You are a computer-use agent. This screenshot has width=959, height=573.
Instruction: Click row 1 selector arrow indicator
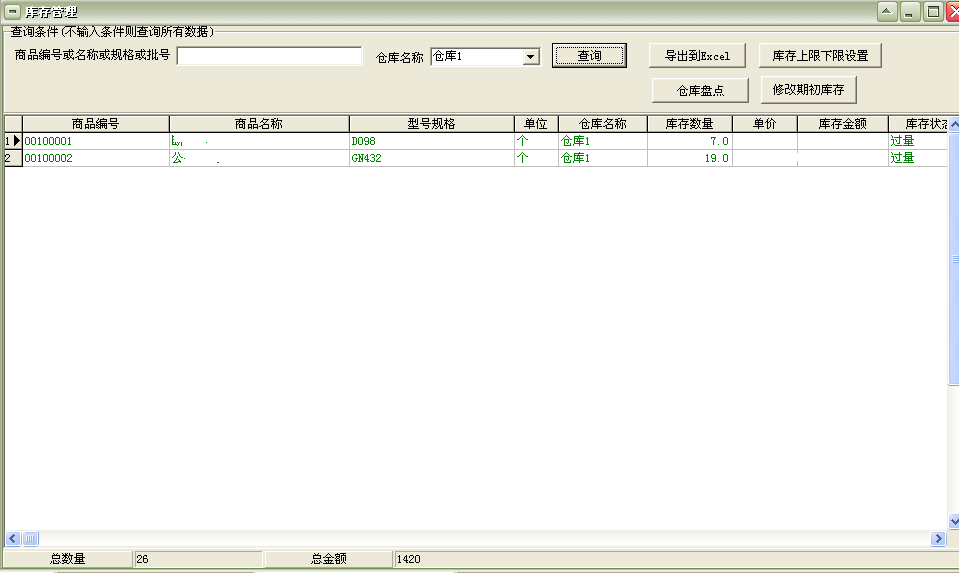tap(13, 142)
